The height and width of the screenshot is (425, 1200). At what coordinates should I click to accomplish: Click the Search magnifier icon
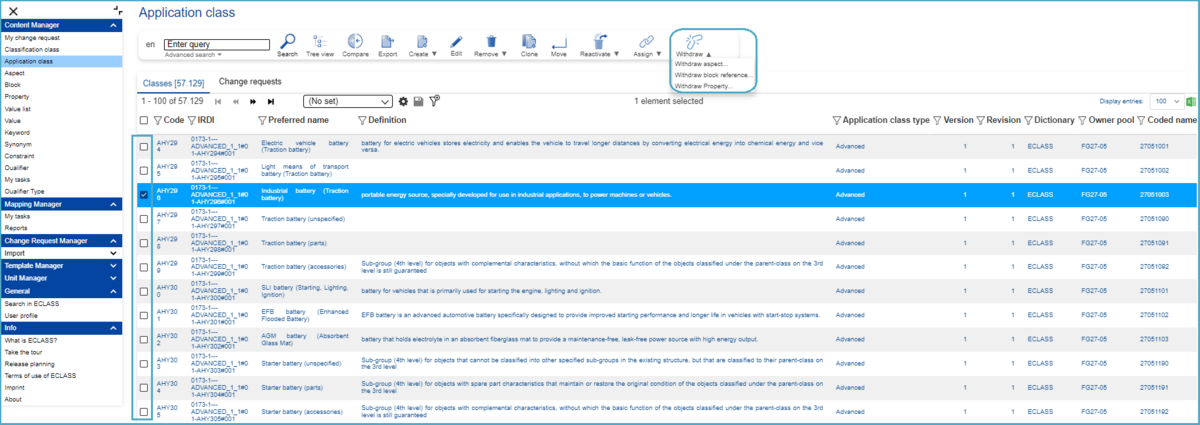click(x=287, y=42)
